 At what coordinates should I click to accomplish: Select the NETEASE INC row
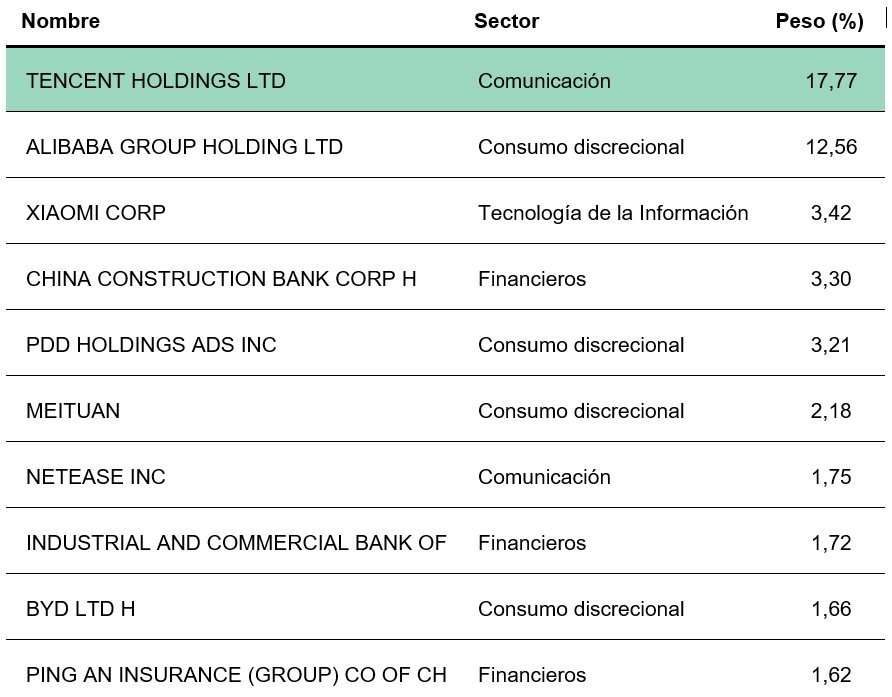96,477
